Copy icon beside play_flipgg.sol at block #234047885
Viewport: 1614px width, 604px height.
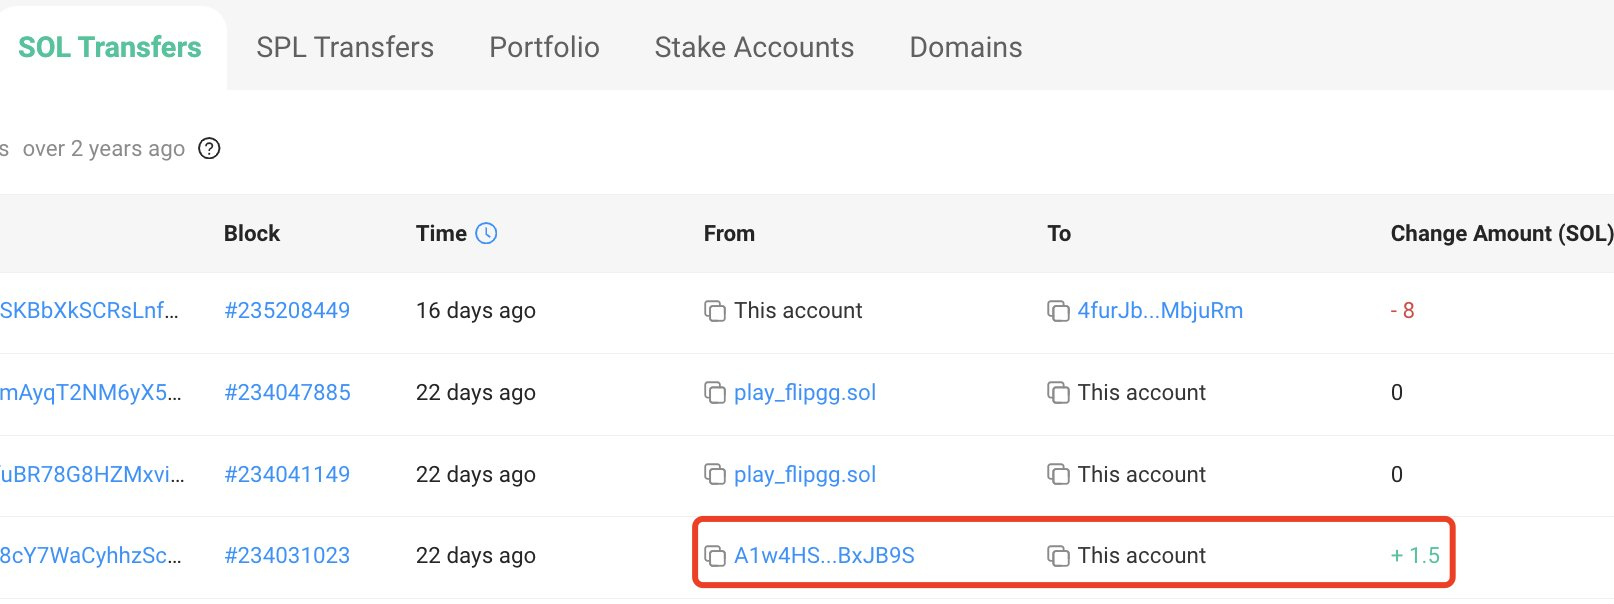[715, 393]
